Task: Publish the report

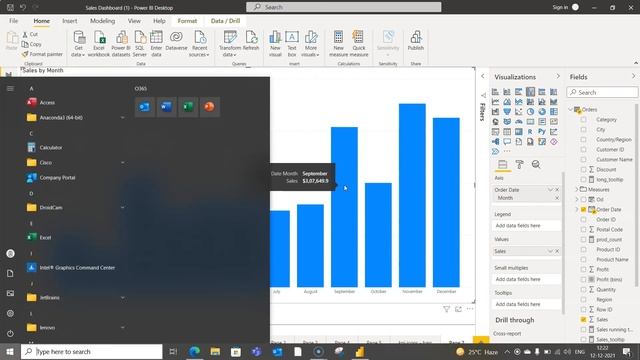Action: (x=416, y=41)
